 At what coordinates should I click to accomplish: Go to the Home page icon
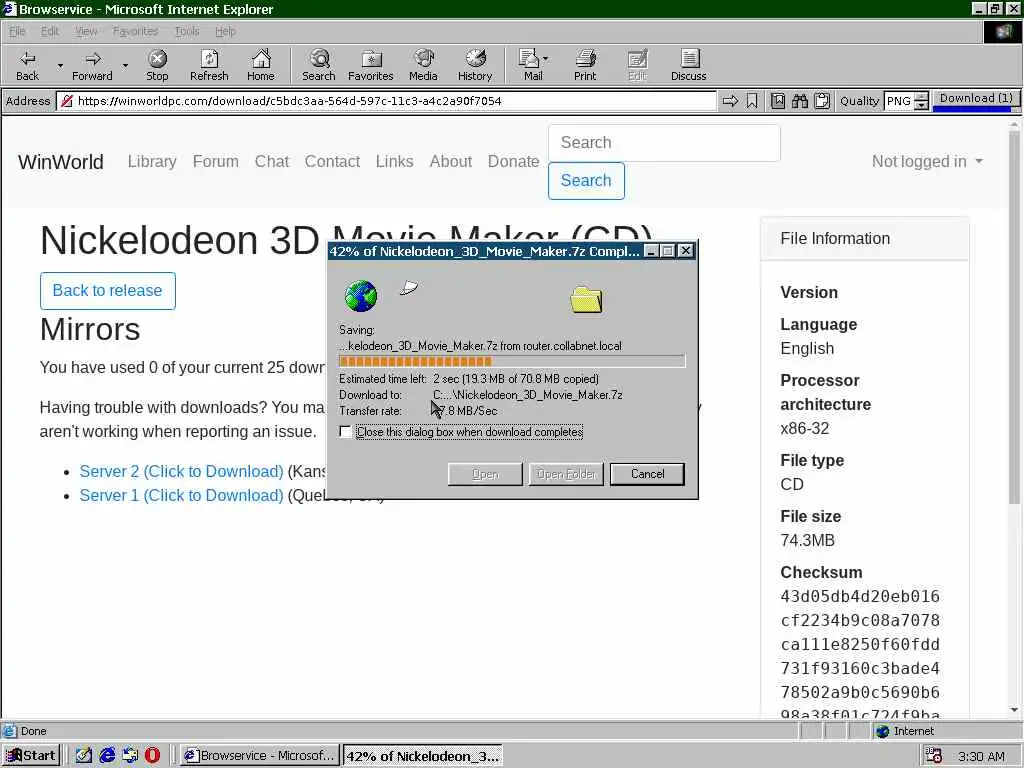261,65
